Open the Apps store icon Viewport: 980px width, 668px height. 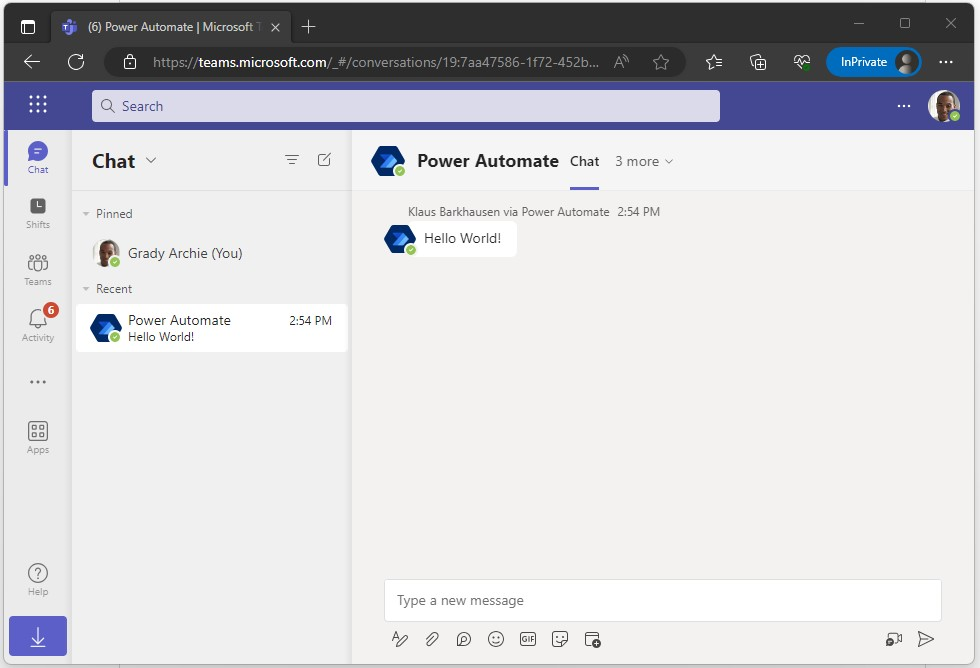click(38, 437)
